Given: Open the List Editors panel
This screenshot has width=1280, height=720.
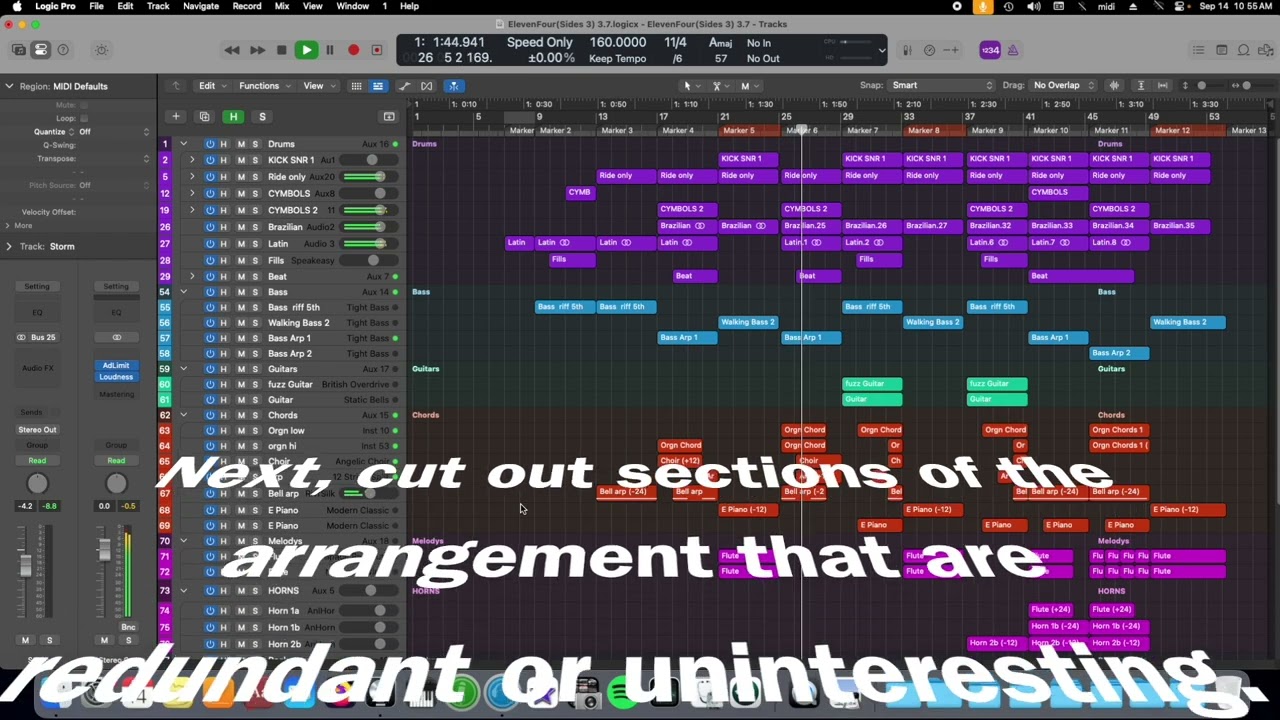Looking at the screenshot, I should coord(1198,50).
